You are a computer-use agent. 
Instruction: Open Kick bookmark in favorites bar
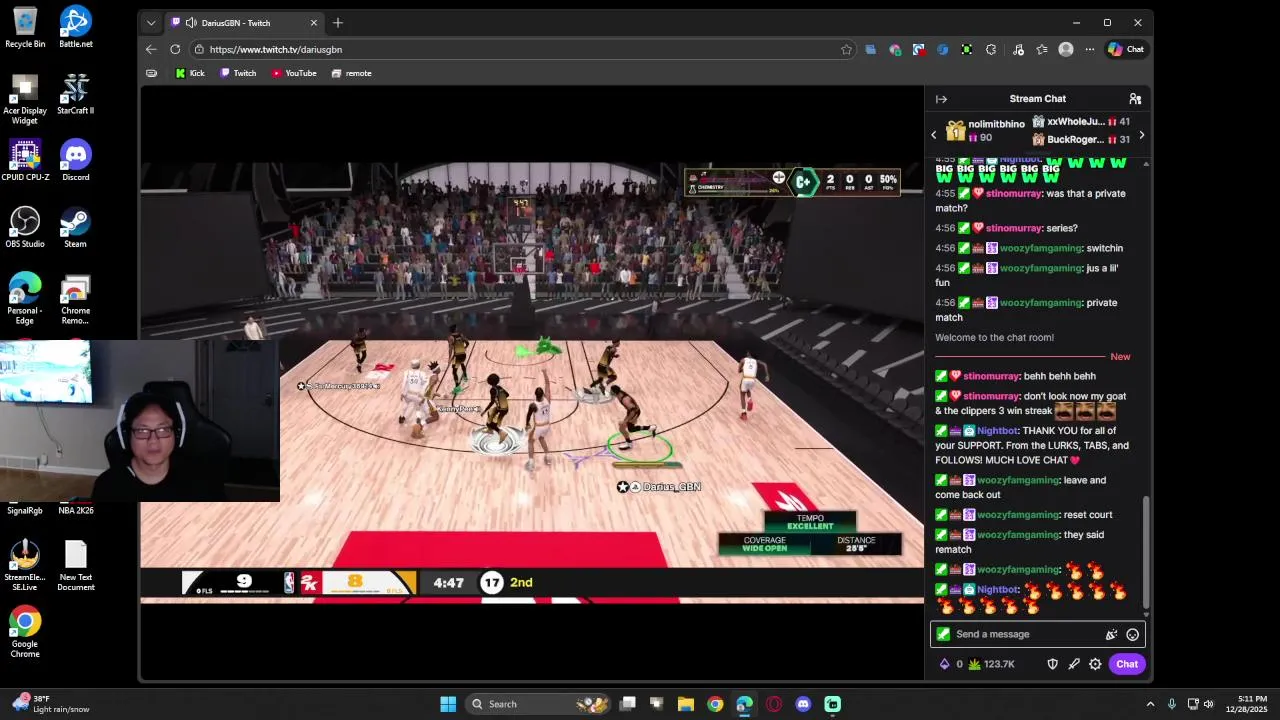[190, 73]
